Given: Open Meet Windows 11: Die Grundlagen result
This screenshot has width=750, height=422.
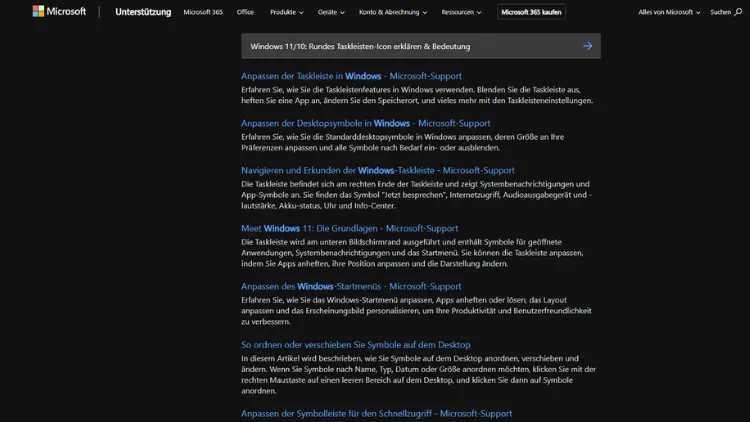Looking at the screenshot, I should click(349, 229).
